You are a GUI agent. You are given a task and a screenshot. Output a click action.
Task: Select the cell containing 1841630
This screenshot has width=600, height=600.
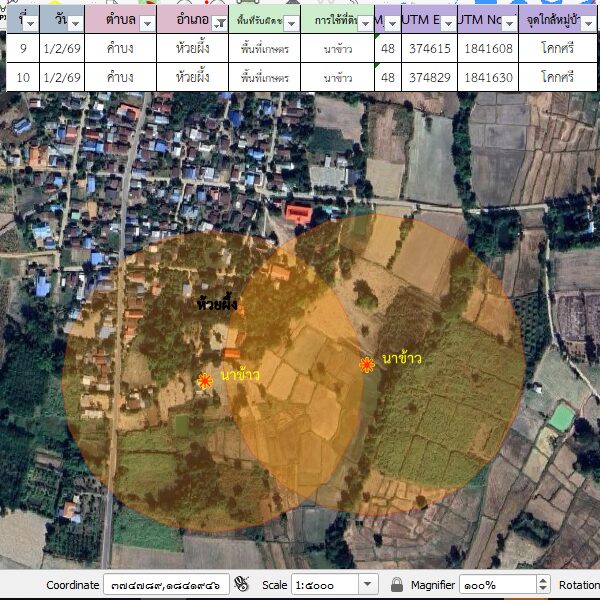pos(487,77)
